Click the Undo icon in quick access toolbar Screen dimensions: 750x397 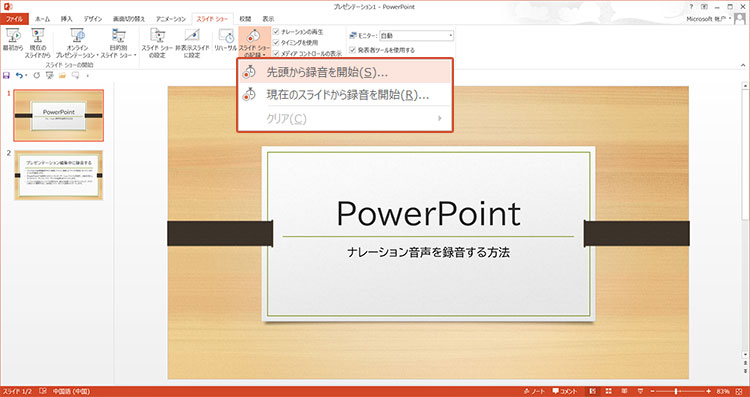tap(19, 76)
